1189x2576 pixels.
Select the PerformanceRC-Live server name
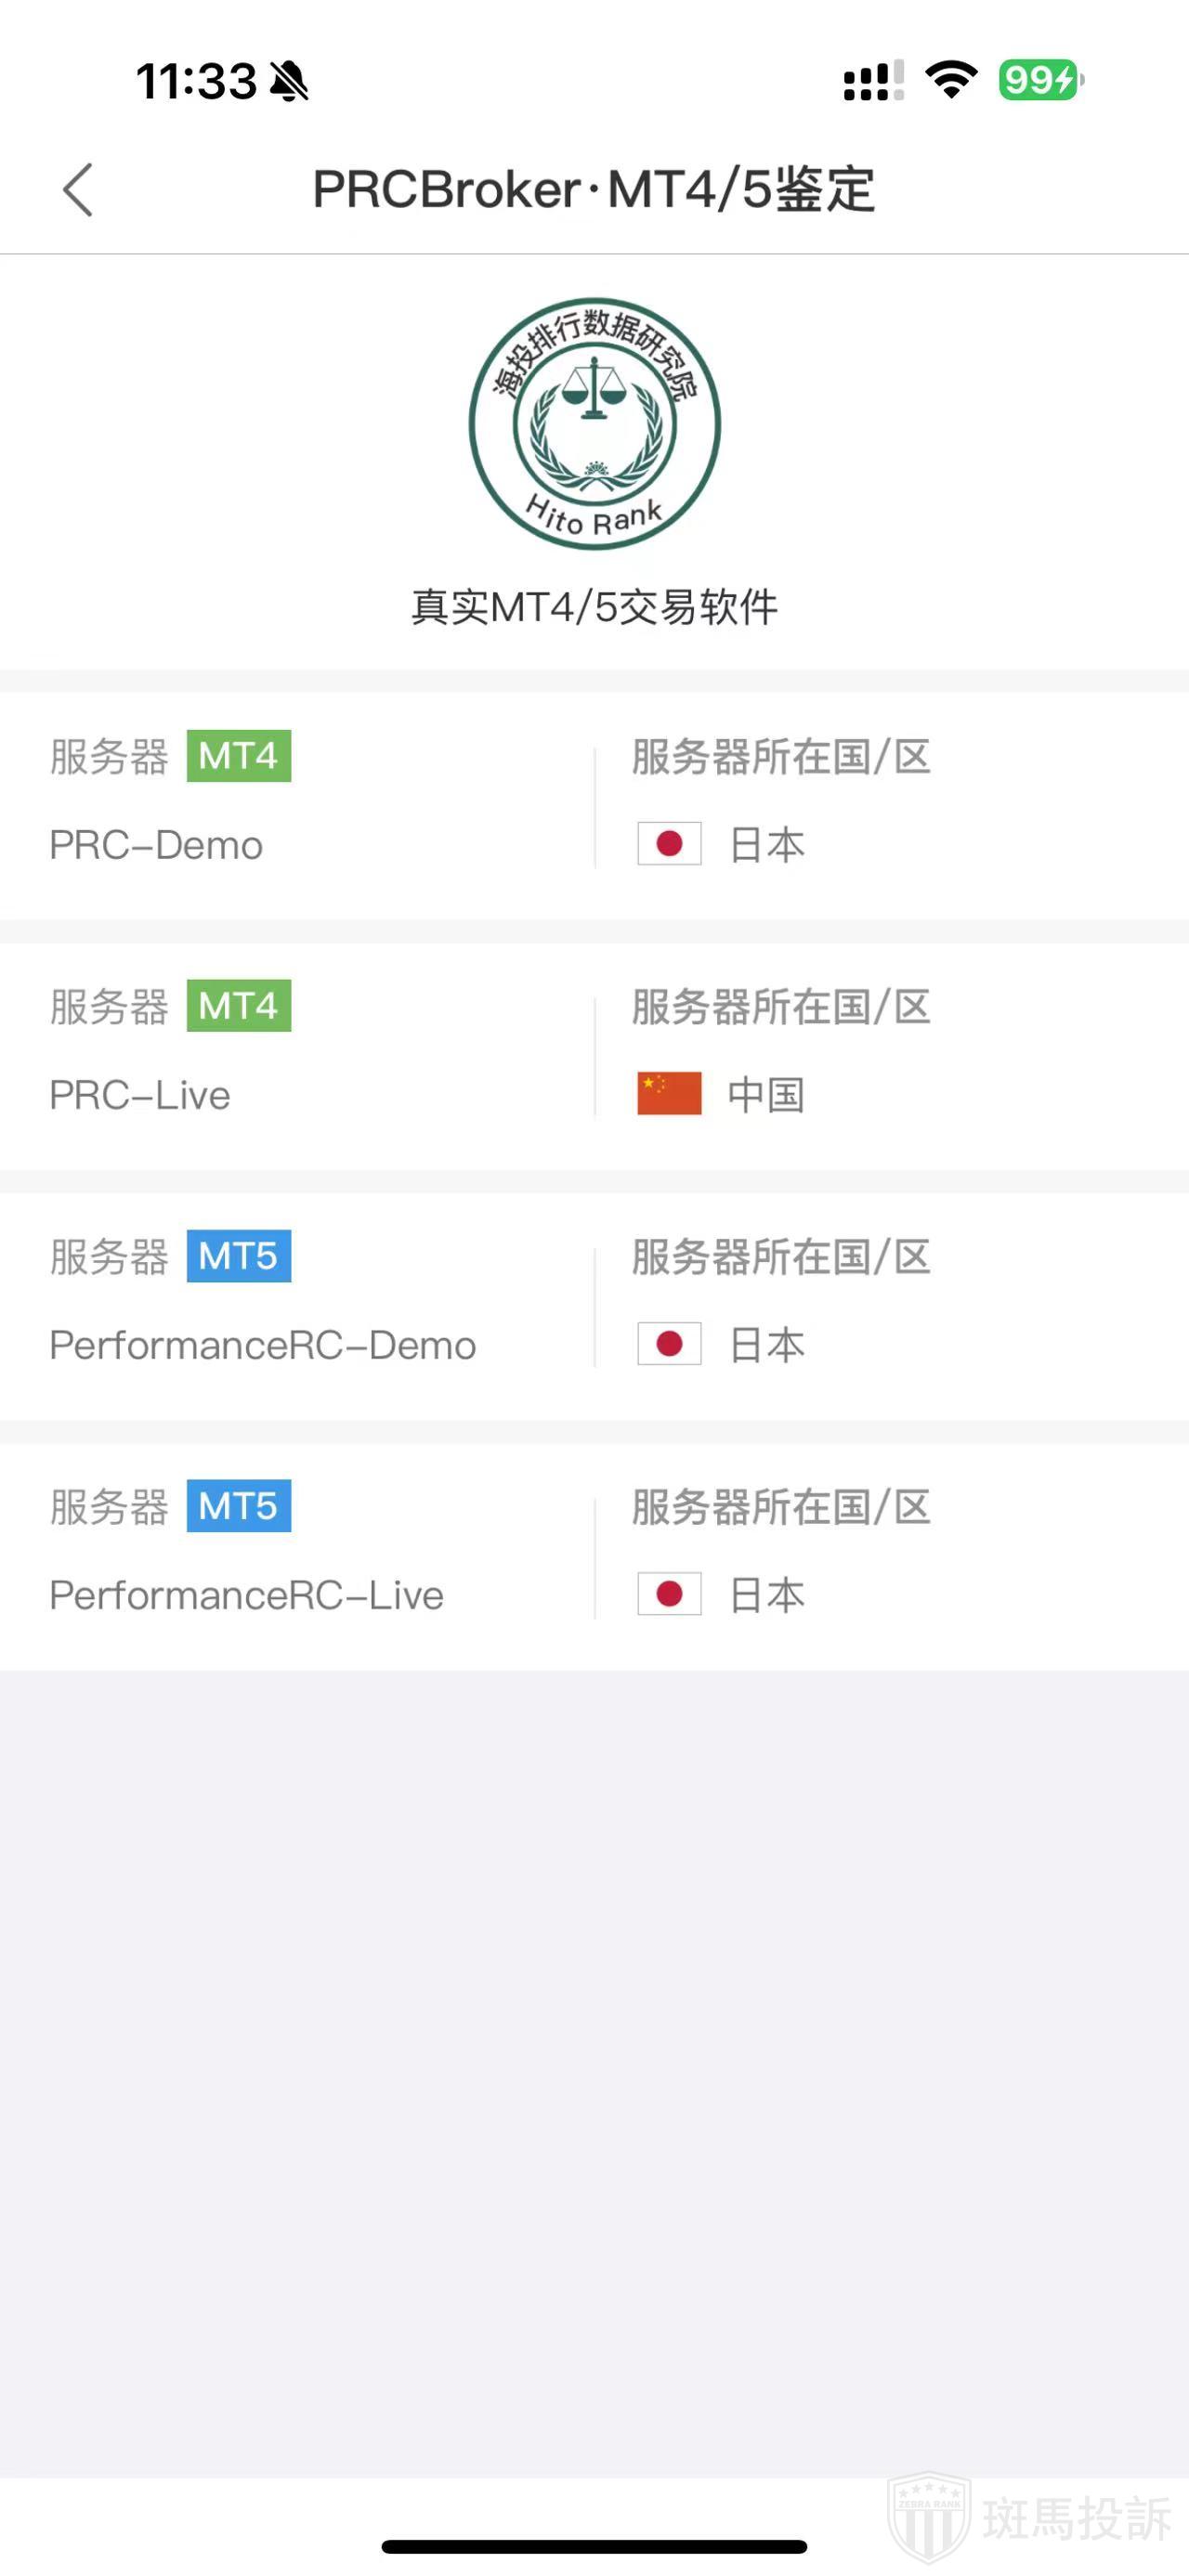[x=246, y=1596]
